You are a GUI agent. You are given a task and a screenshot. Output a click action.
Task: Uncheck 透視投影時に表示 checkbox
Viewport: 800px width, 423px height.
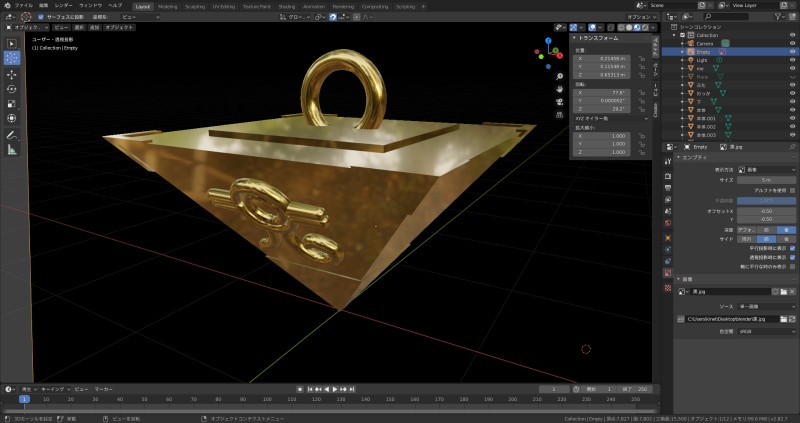[x=792, y=257]
